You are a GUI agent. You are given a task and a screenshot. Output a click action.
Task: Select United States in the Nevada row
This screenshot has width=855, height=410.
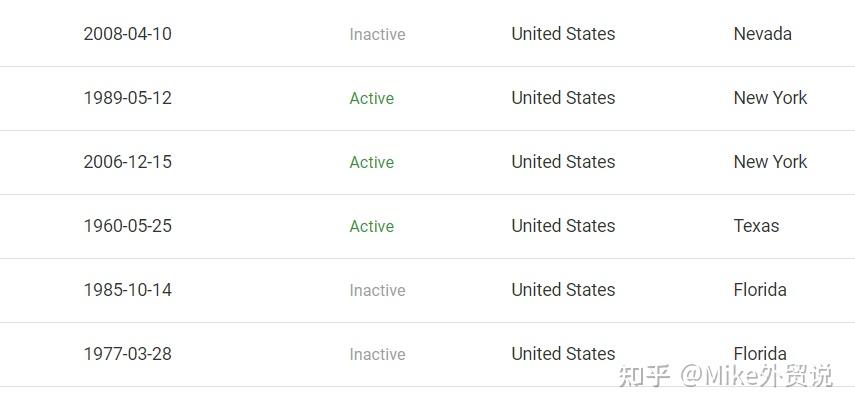(x=563, y=34)
